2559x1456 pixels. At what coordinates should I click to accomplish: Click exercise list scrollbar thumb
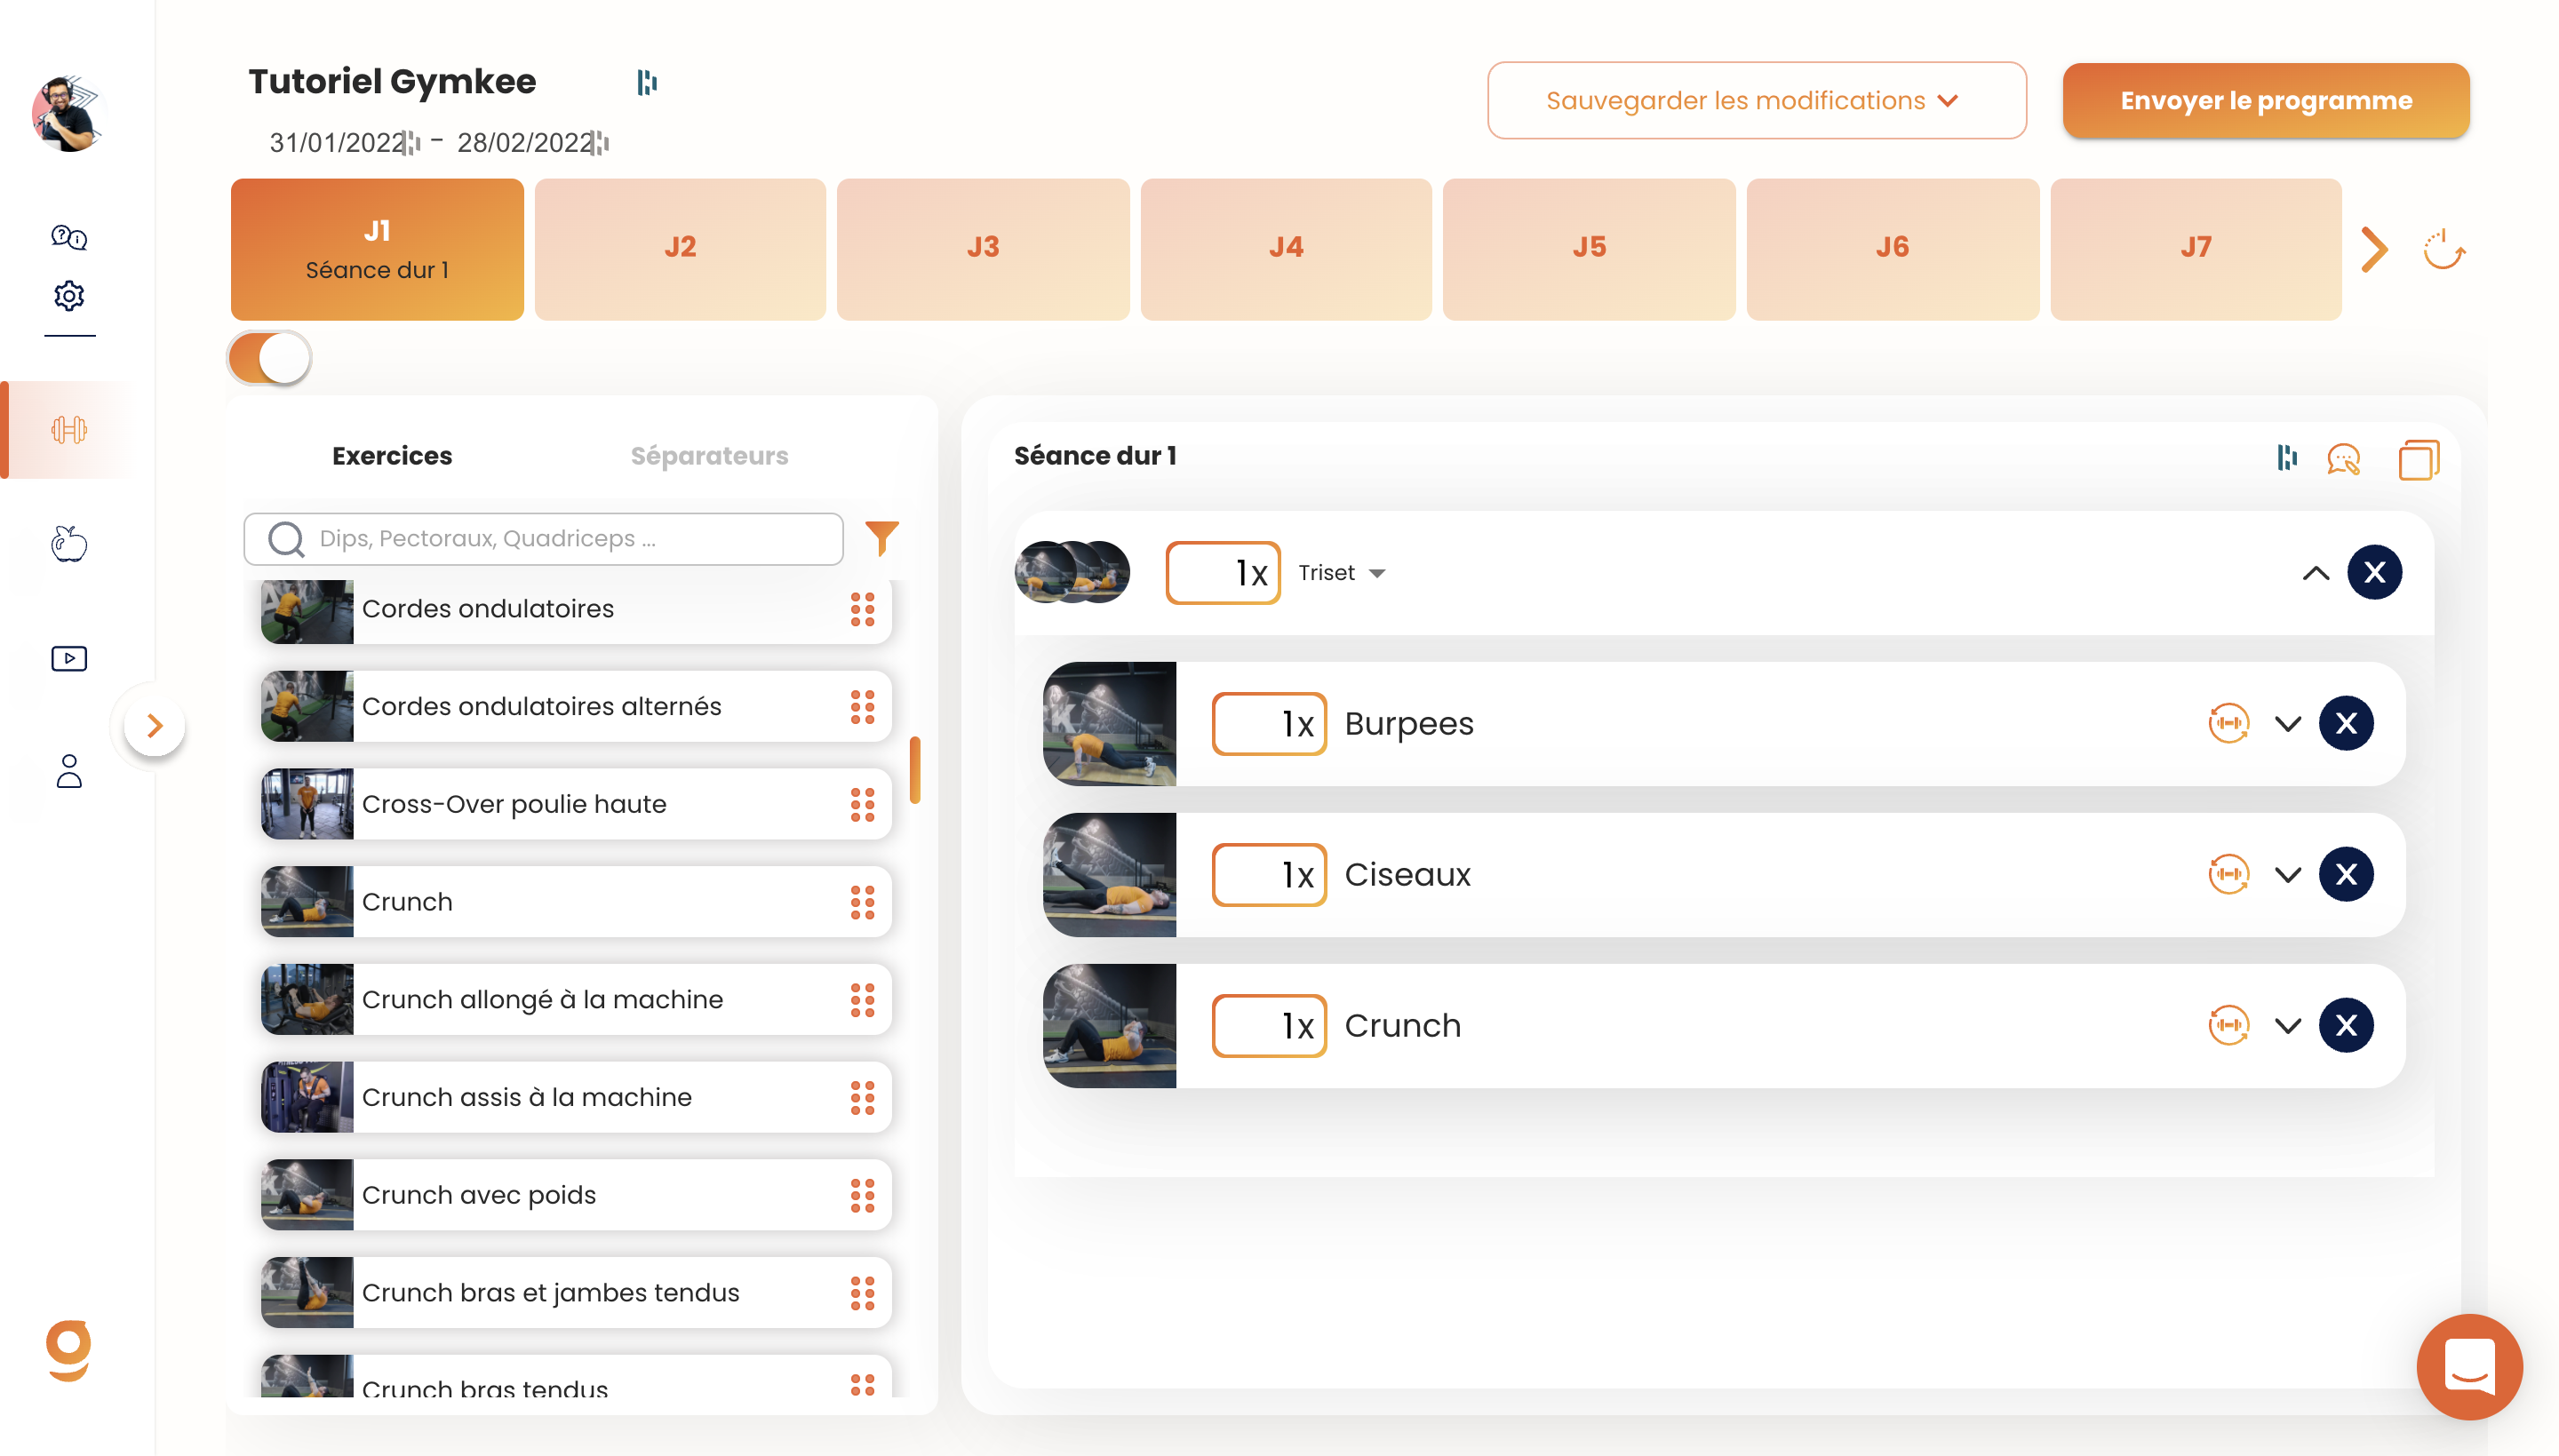pyautogui.click(x=914, y=770)
